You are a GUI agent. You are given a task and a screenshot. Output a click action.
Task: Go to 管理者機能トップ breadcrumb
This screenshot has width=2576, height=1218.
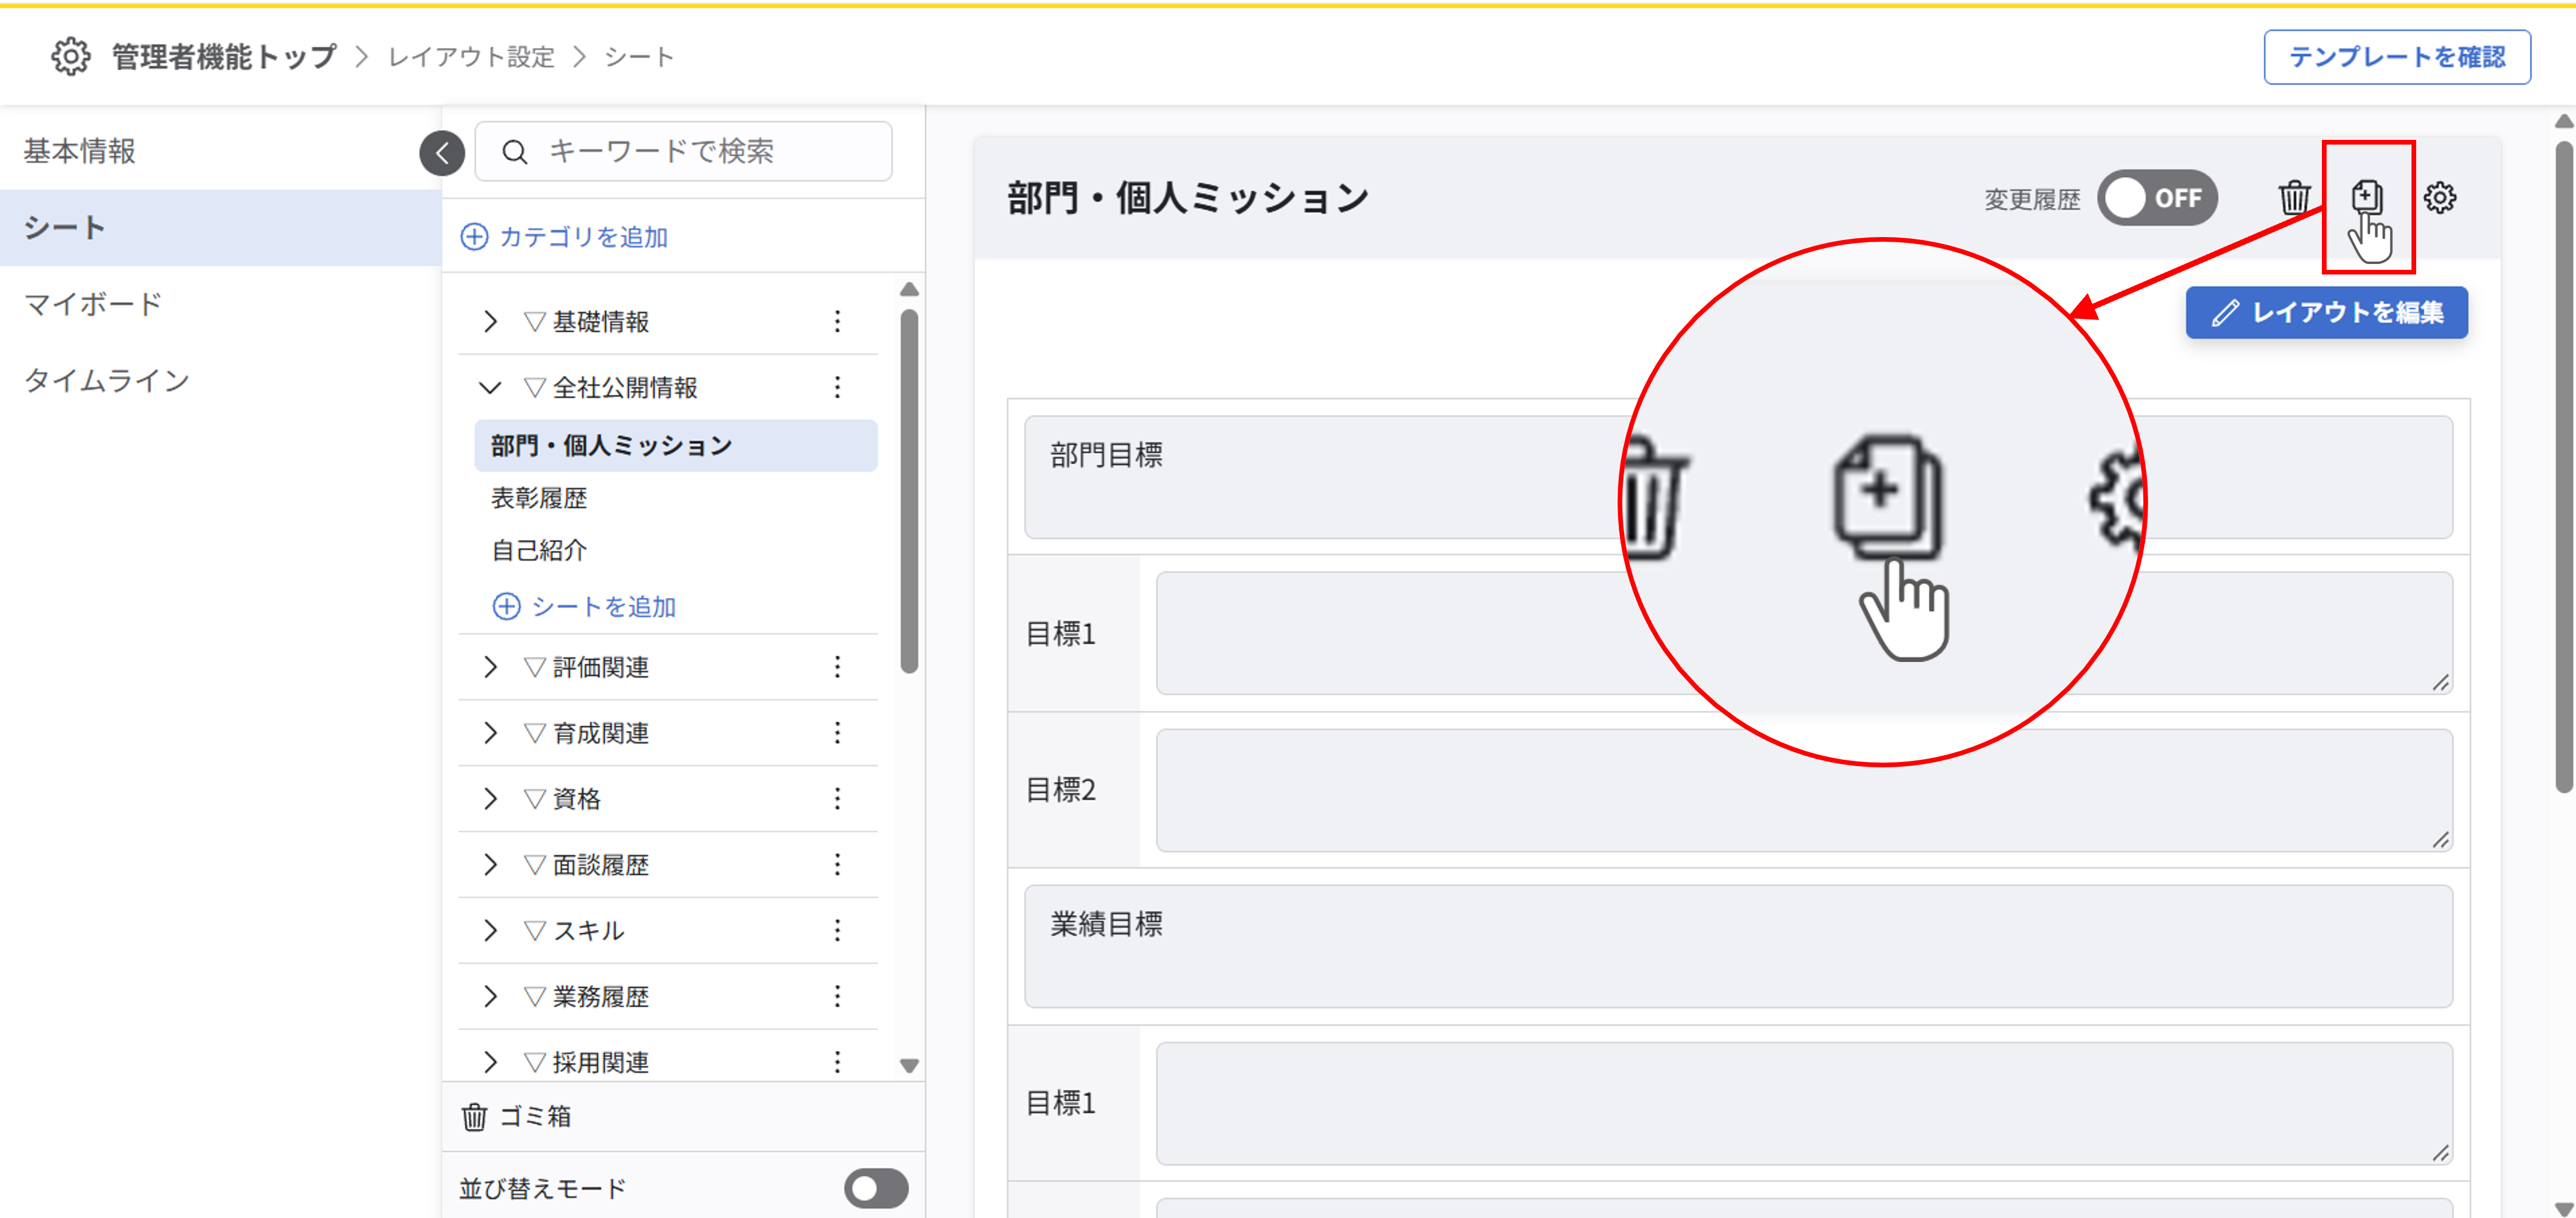click(224, 57)
